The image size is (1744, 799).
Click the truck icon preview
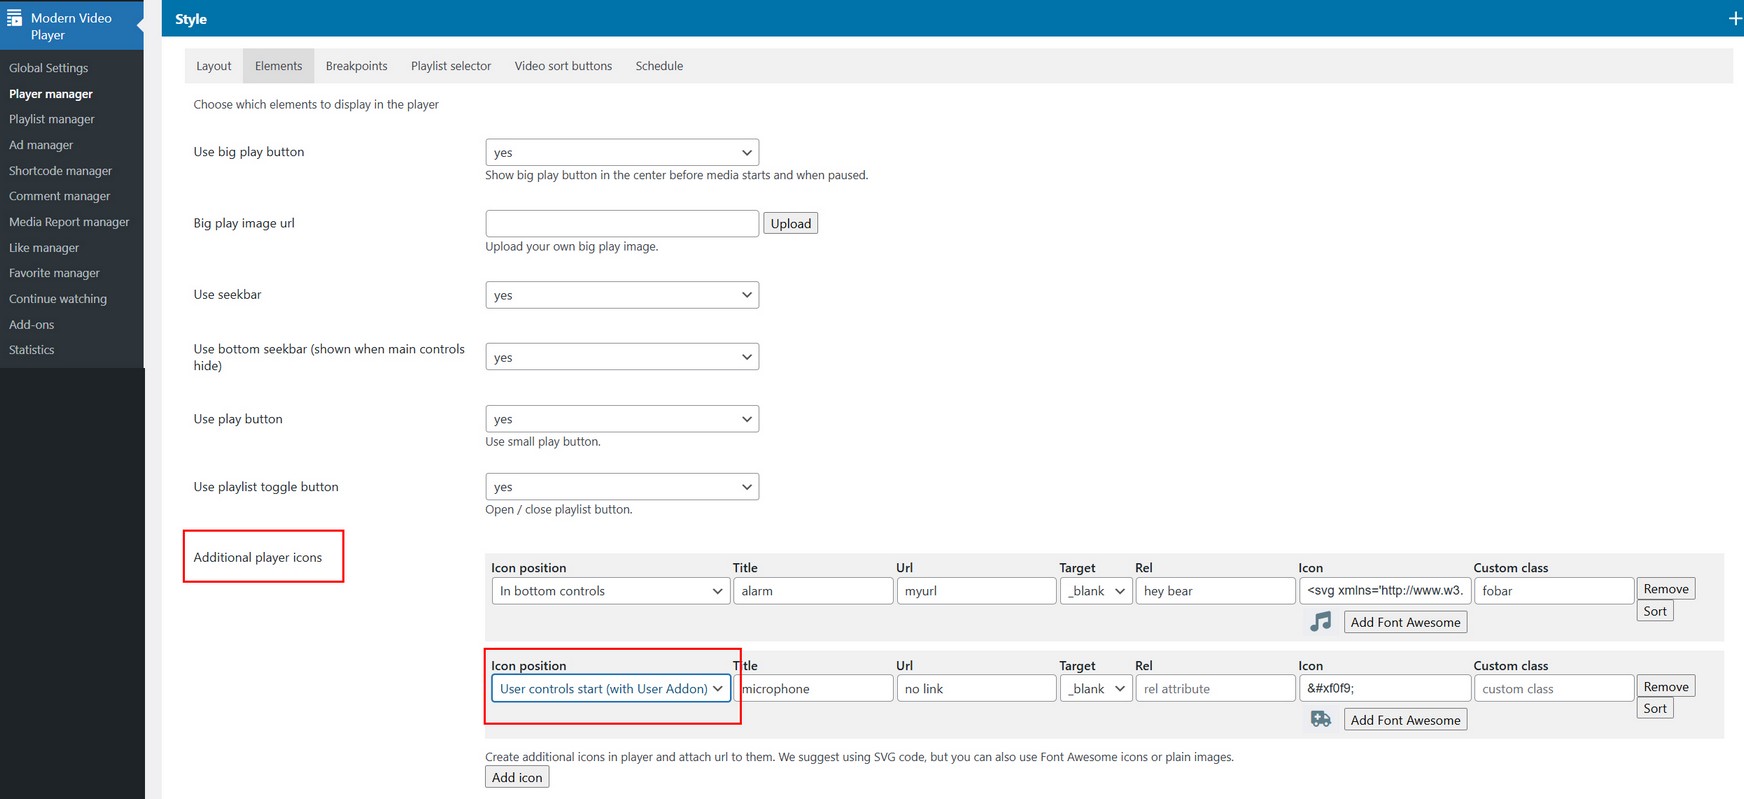tap(1320, 720)
